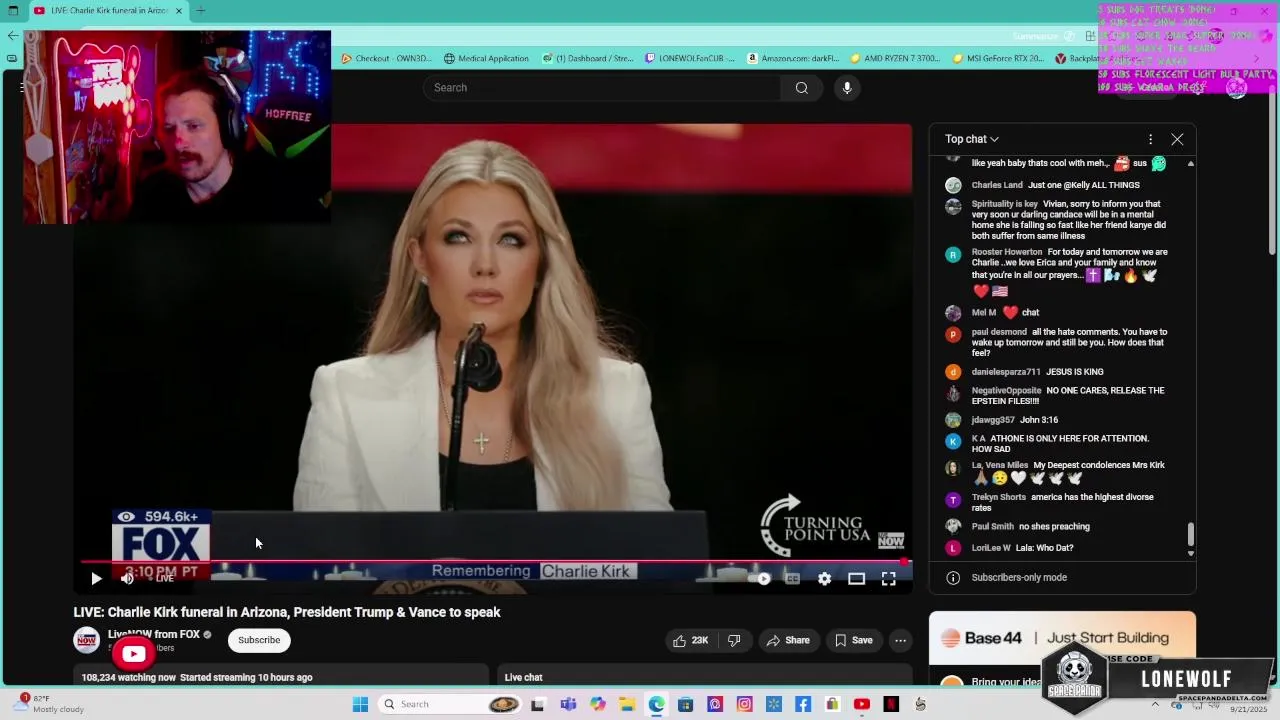Dislike the video
Viewport: 1280px width, 720px height.
coord(734,640)
